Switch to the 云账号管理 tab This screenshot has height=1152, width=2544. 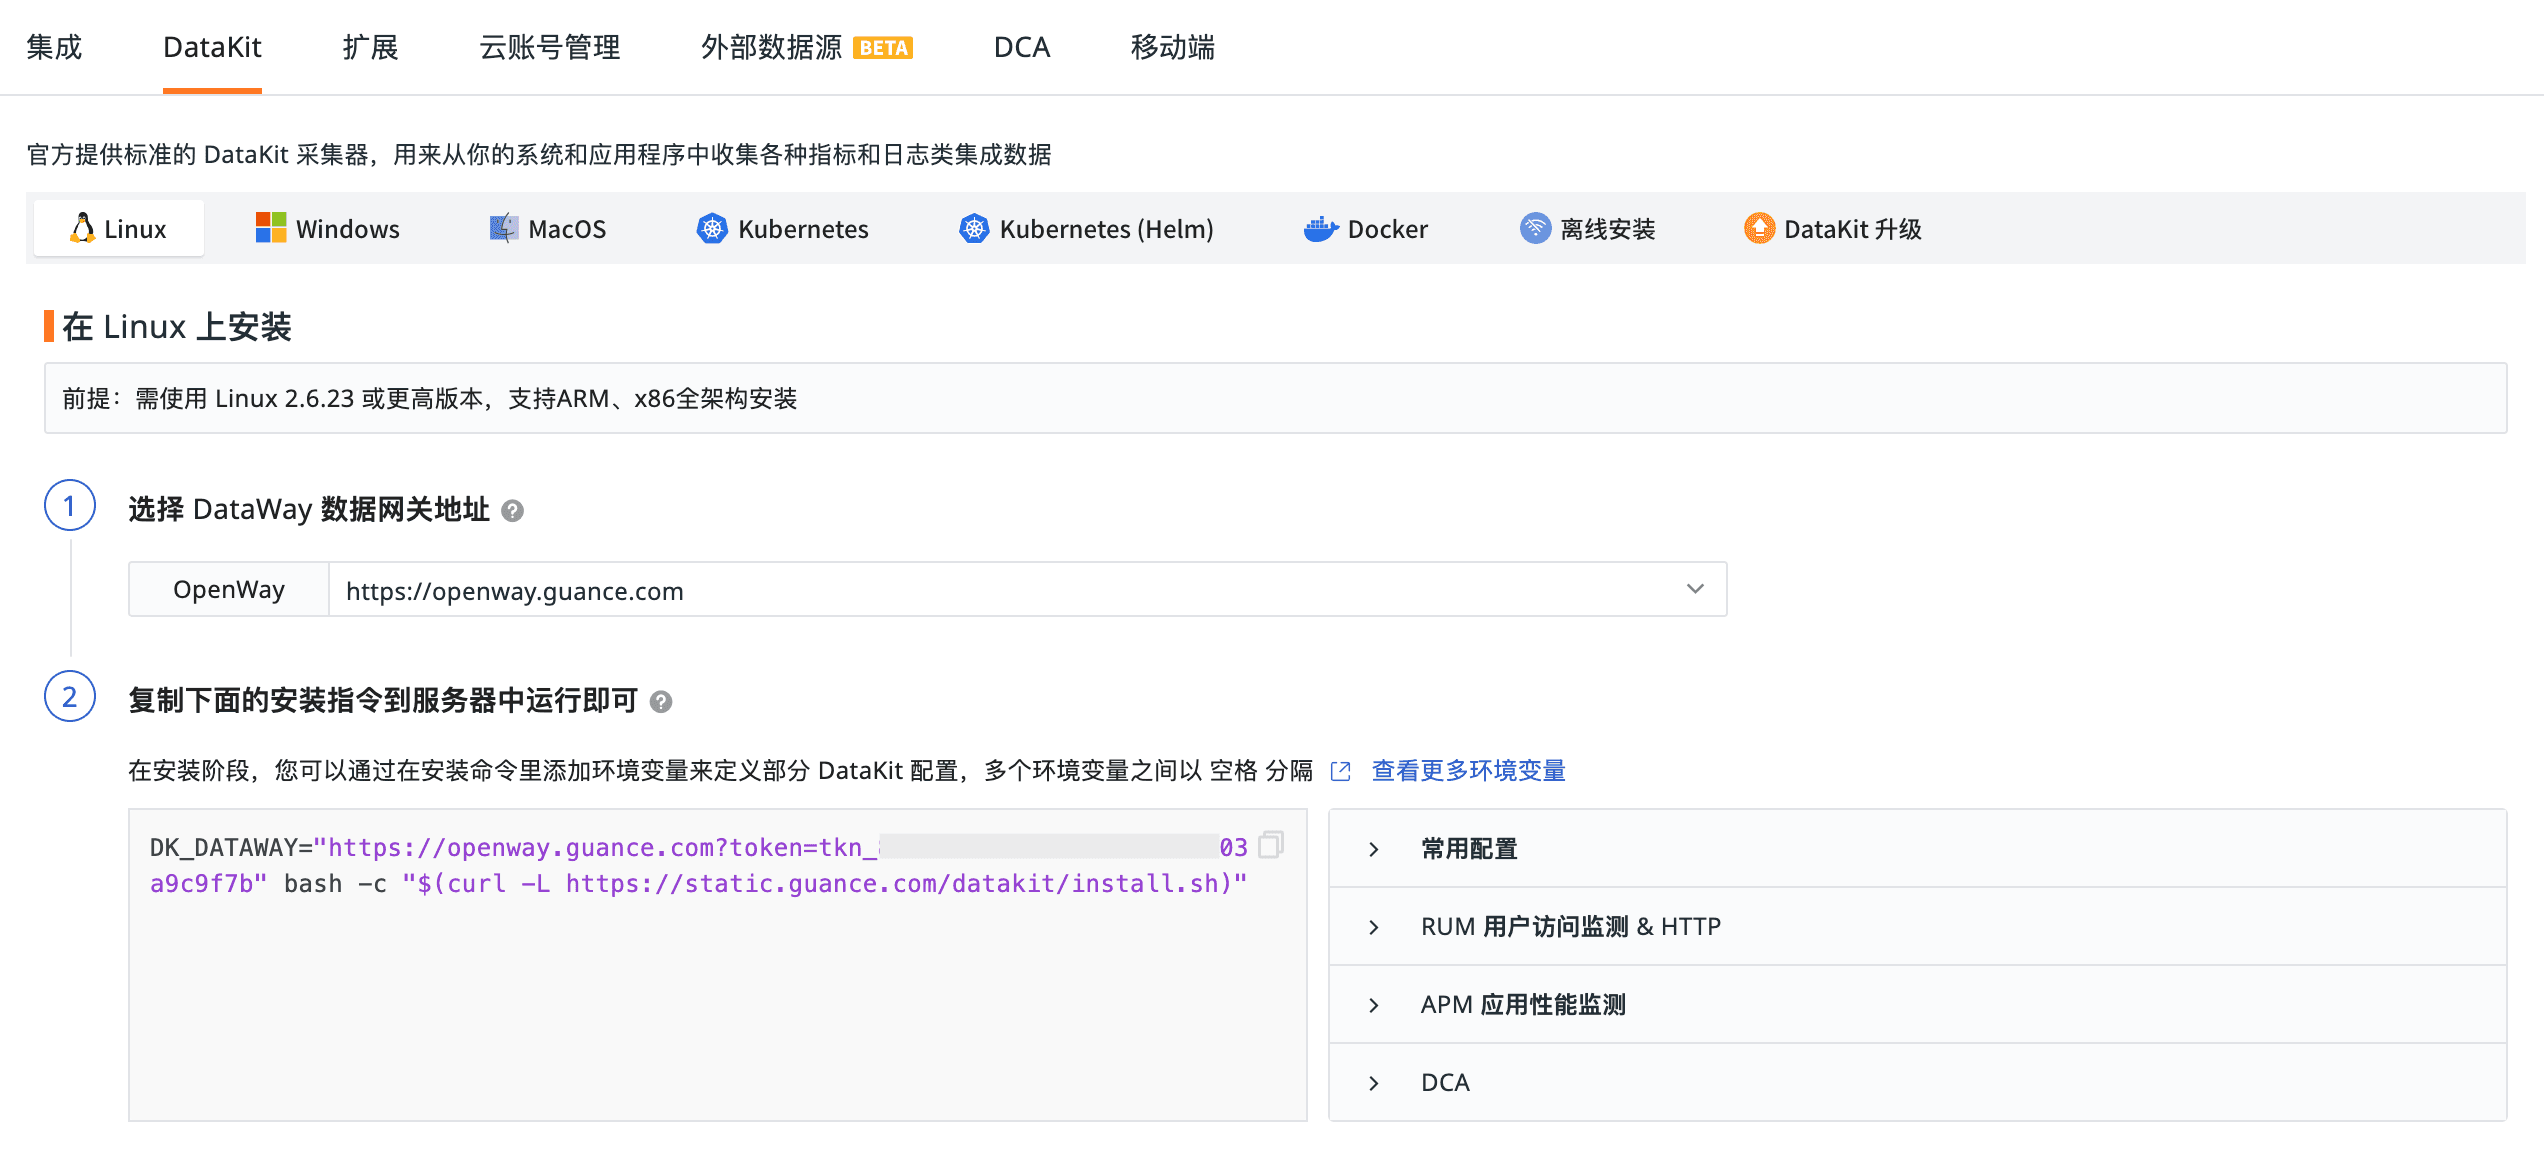549,47
